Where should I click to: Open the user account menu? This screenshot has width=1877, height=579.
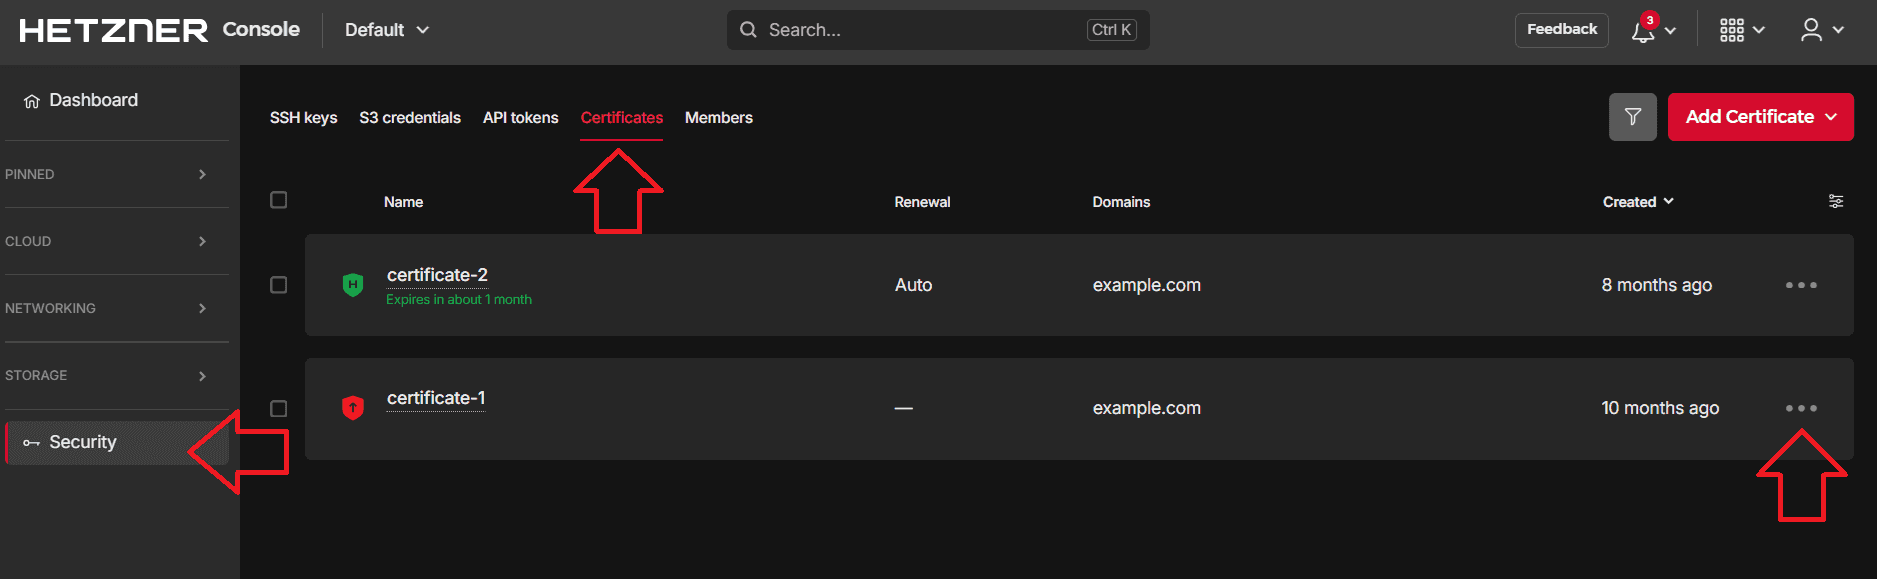coord(1821,30)
